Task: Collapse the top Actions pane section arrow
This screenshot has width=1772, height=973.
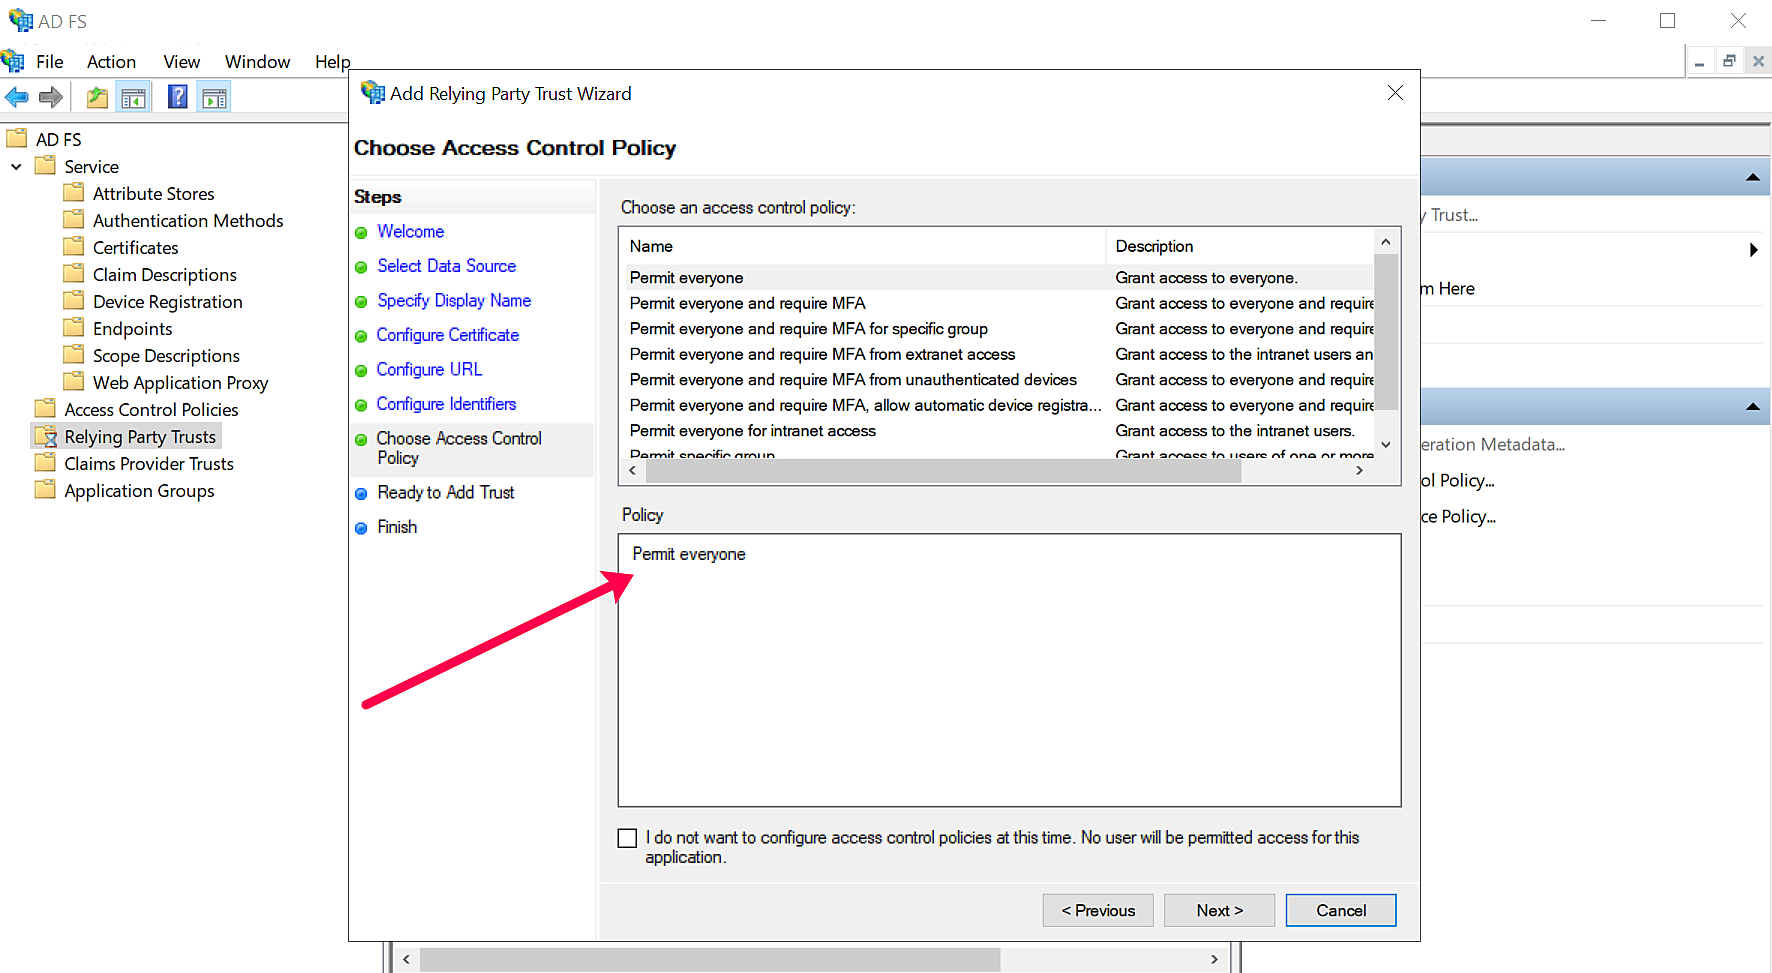Action: tap(1752, 177)
